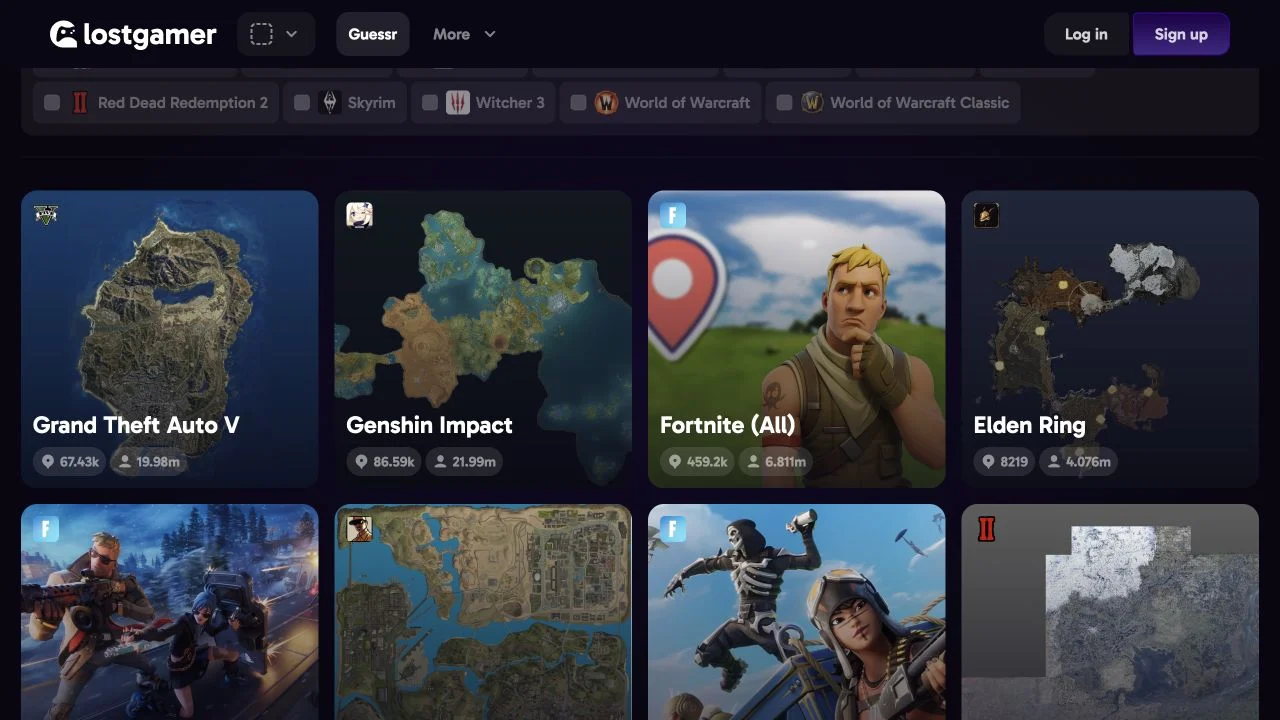Enable the Skyrim filter checkbox
The image size is (1280, 720).
coord(302,102)
